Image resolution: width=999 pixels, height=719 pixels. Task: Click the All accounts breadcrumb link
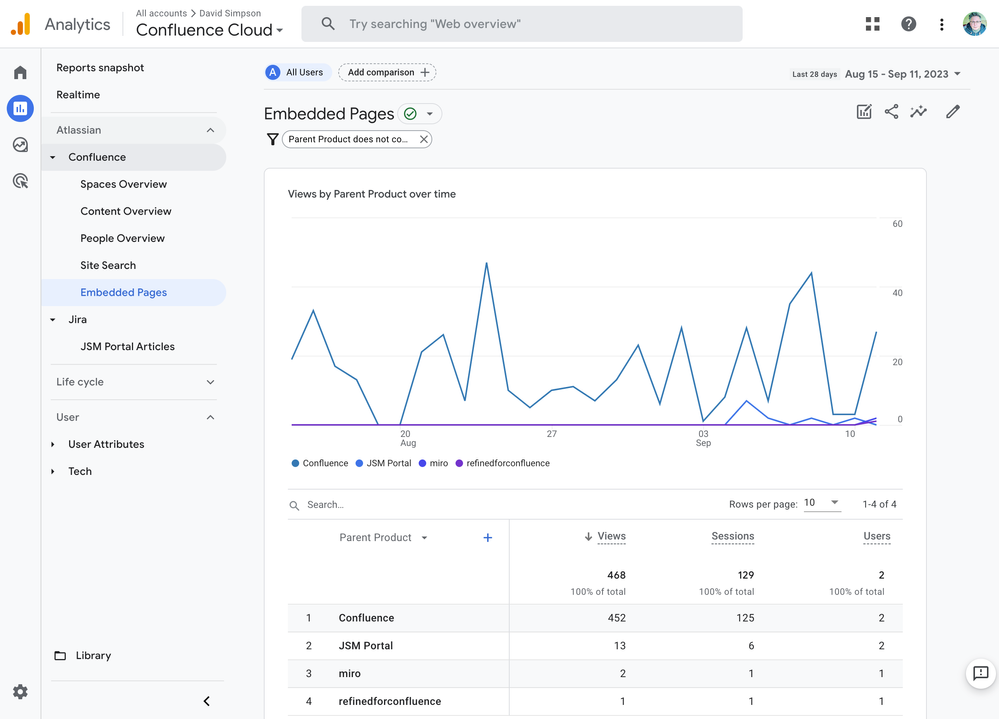(161, 13)
